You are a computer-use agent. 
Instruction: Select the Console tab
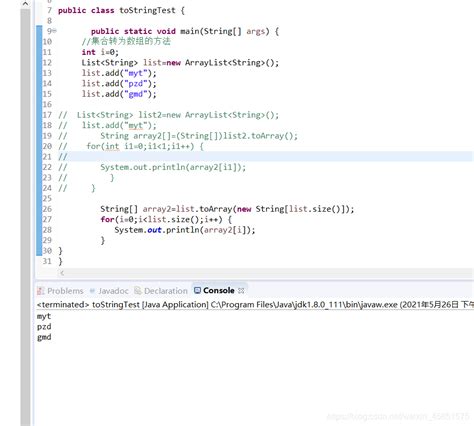[219, 290]
